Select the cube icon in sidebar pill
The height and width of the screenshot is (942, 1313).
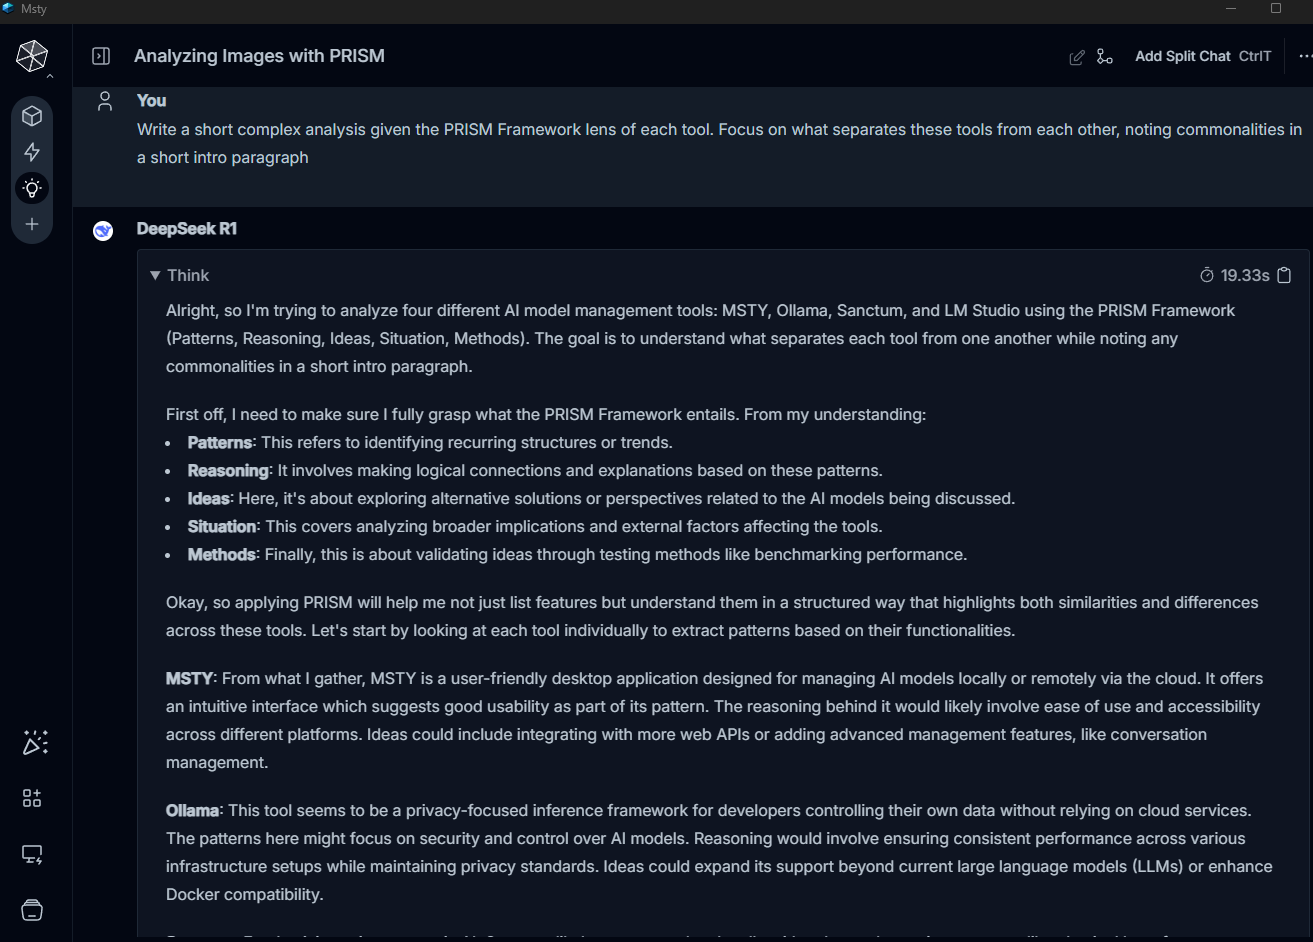(32, 116)
